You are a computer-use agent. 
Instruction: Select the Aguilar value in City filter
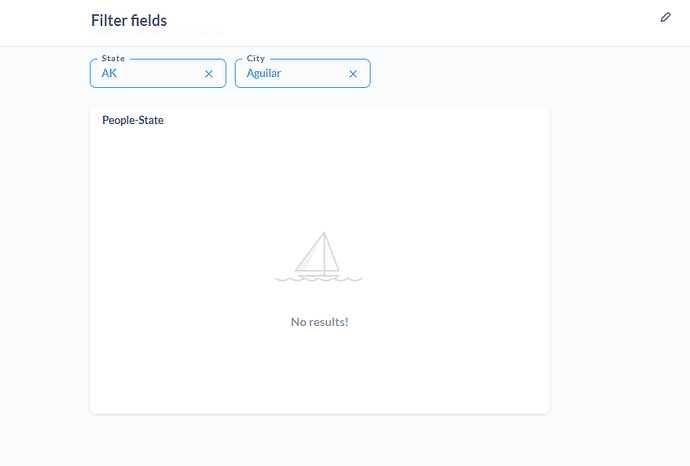(264, 73)
